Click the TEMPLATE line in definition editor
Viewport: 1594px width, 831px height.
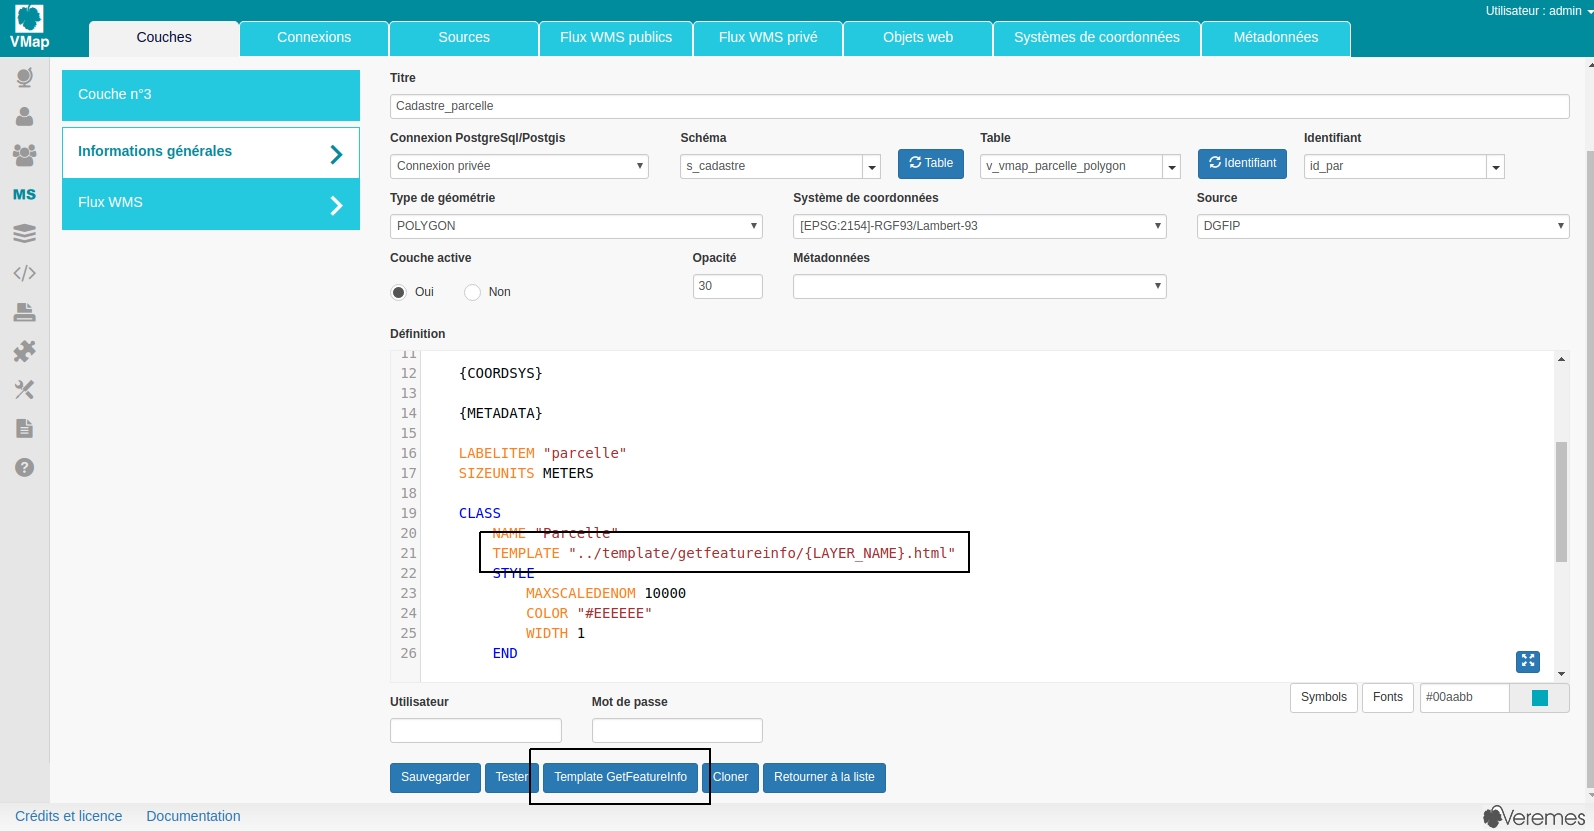724,554
